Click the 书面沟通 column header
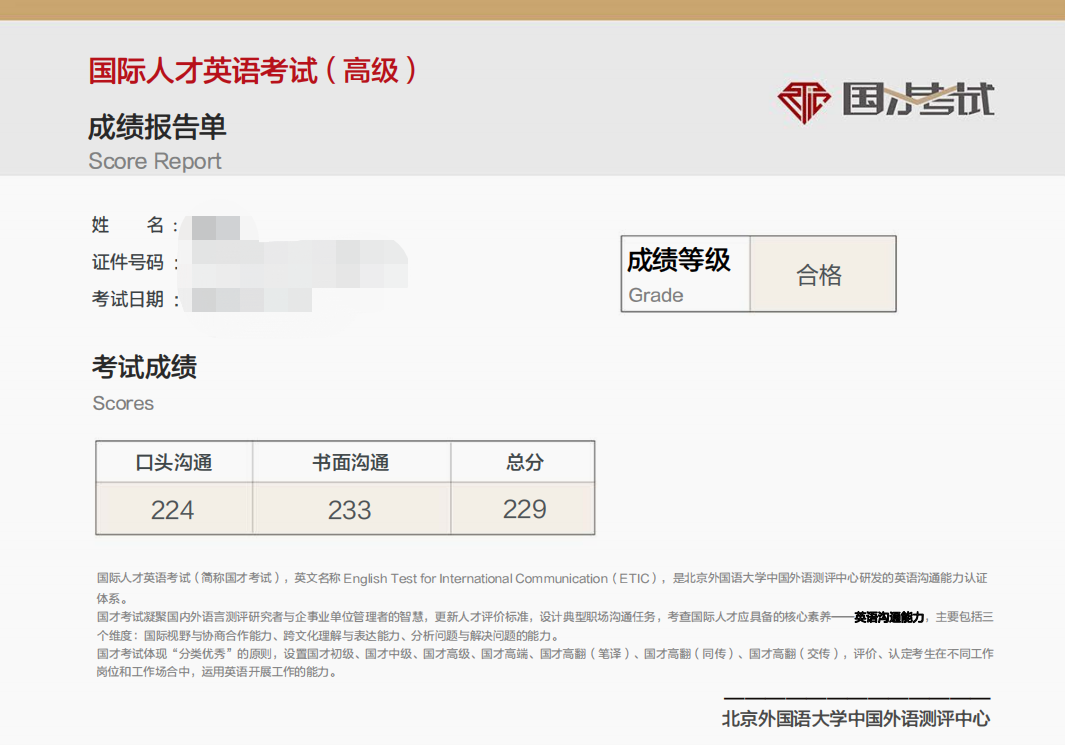The height and width of the screenshot is (745, 1065). [x=350, y=463]
